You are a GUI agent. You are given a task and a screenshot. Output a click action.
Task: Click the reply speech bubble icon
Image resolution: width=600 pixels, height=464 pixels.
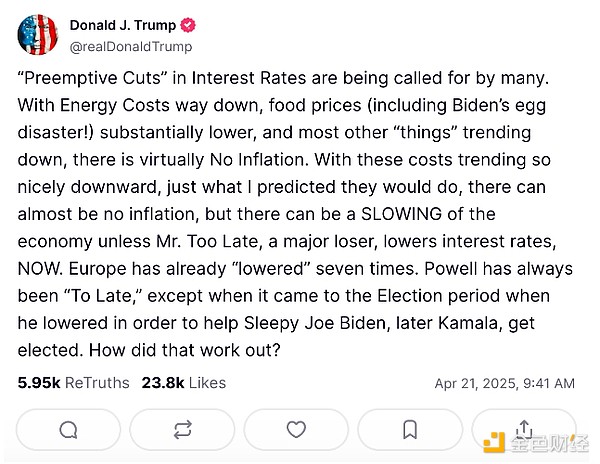[x=69, y=430]
